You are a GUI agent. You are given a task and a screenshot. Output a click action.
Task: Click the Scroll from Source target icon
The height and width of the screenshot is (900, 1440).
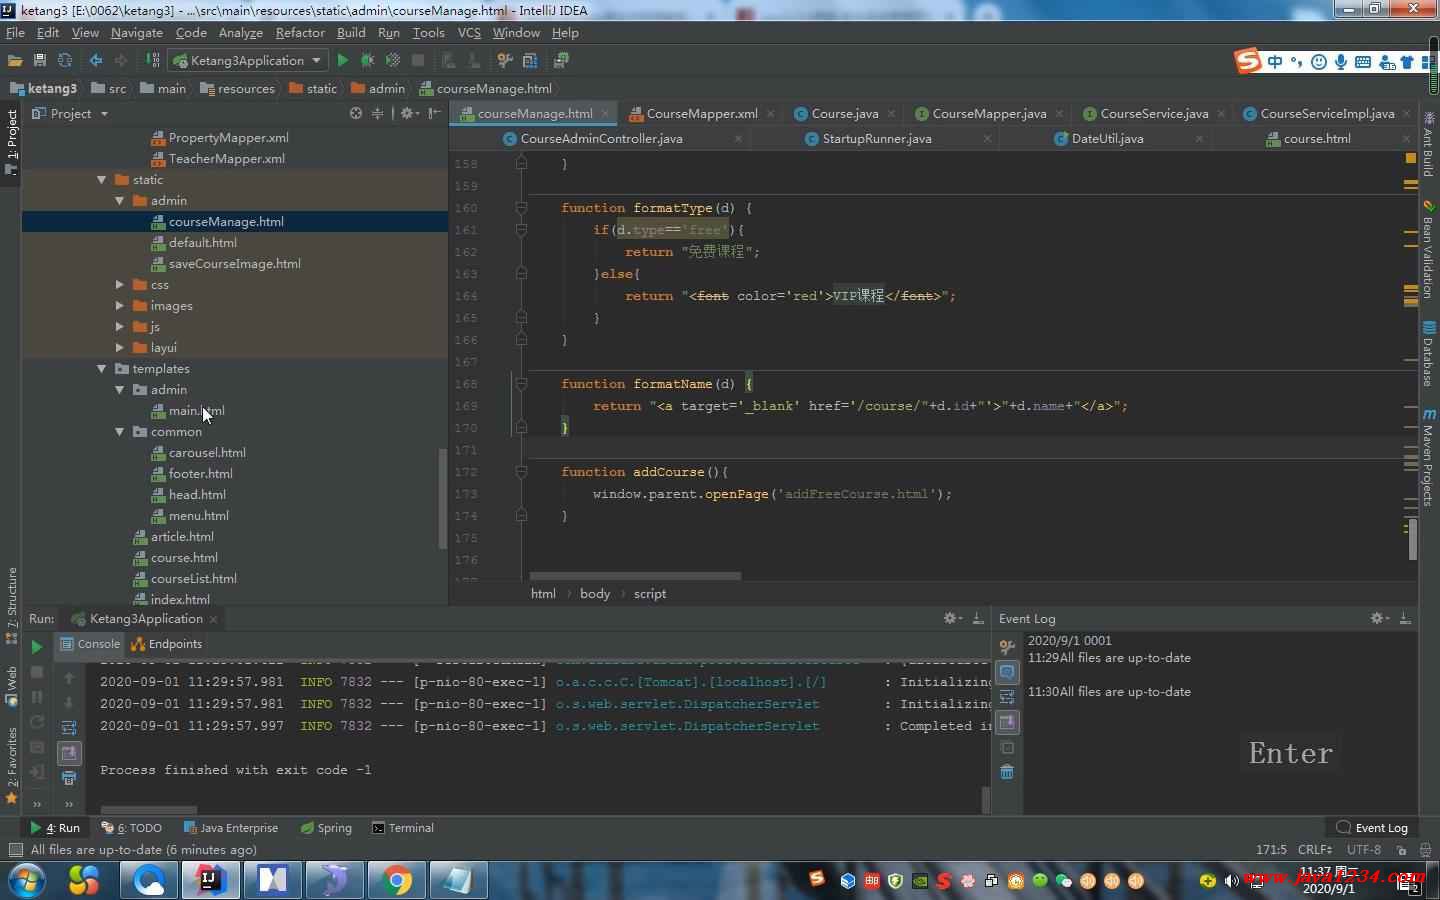(356, 114)
